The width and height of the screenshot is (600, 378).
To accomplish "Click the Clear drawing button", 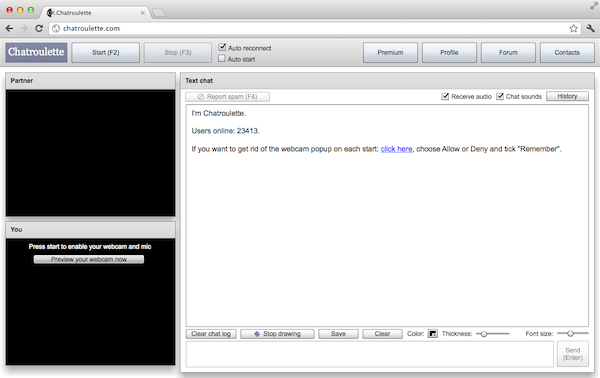I will (x=382, y=334).
